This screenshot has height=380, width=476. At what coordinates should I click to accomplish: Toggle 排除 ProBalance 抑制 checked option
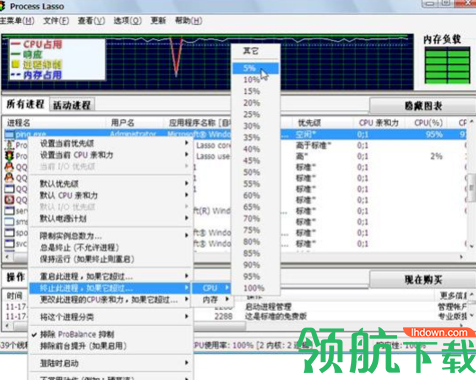[x=77, y=334]
